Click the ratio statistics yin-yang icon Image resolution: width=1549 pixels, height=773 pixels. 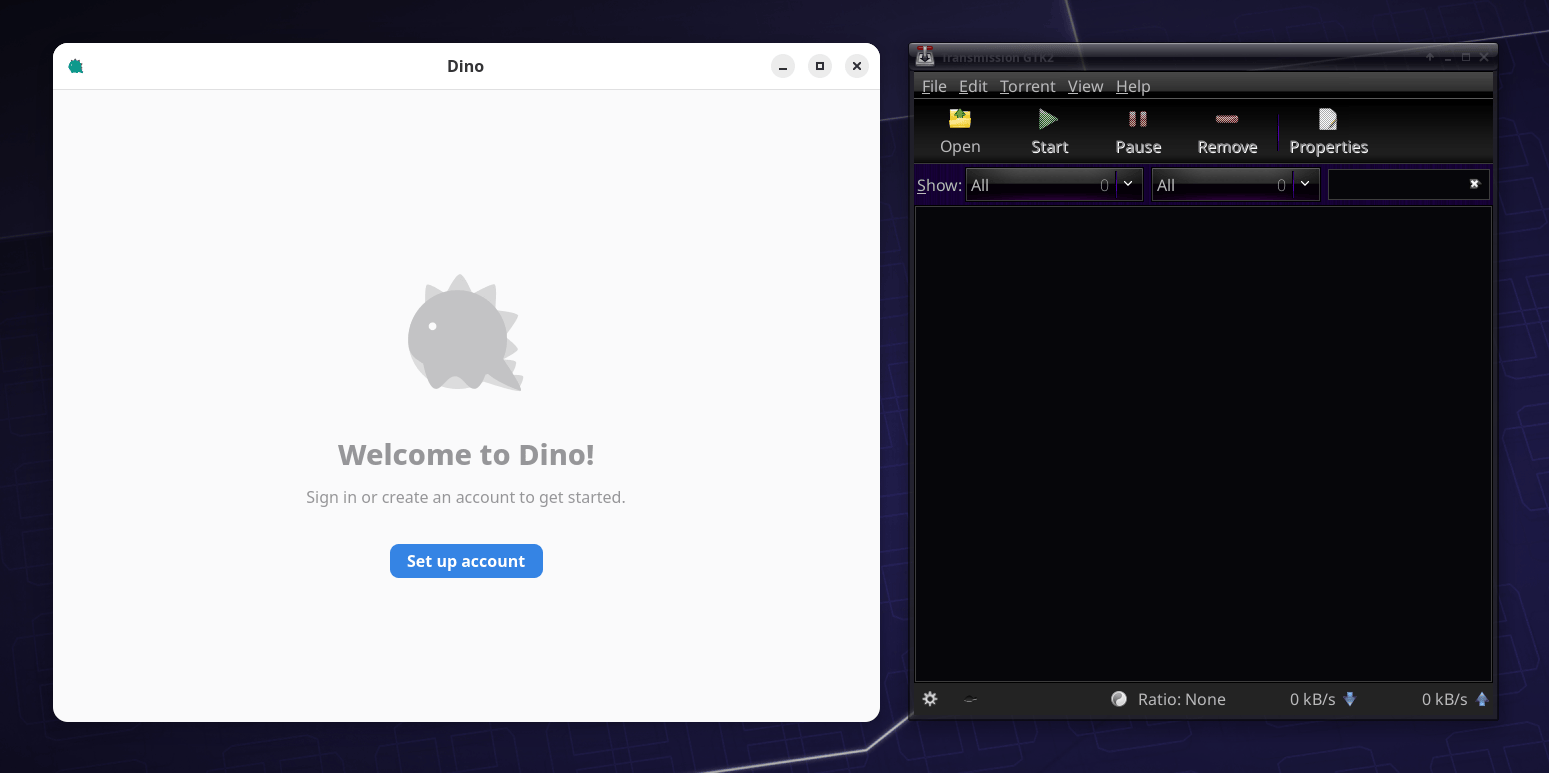point(1119,699)
